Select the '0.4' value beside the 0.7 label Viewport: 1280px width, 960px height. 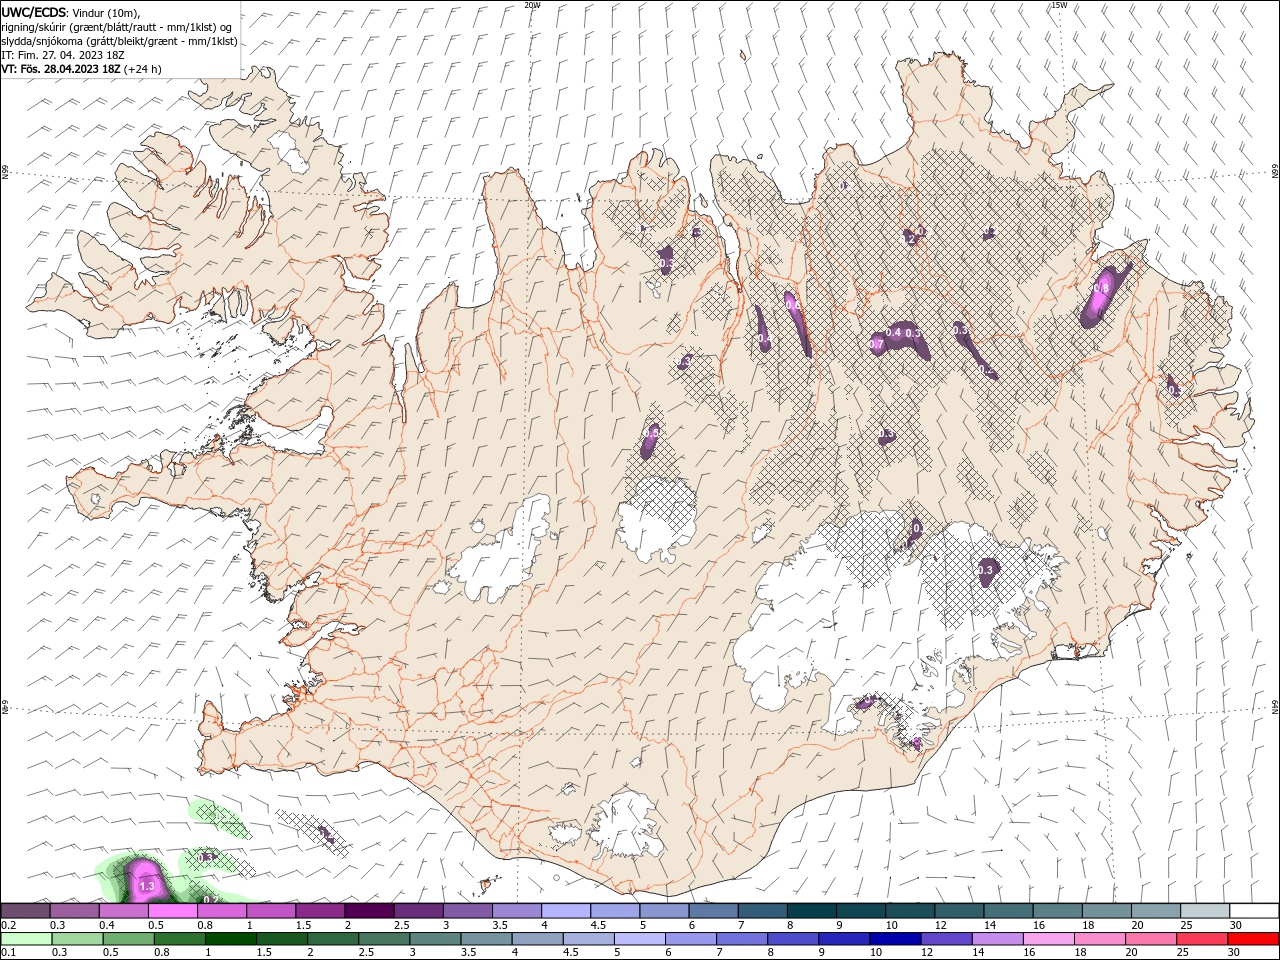(894, 333)
